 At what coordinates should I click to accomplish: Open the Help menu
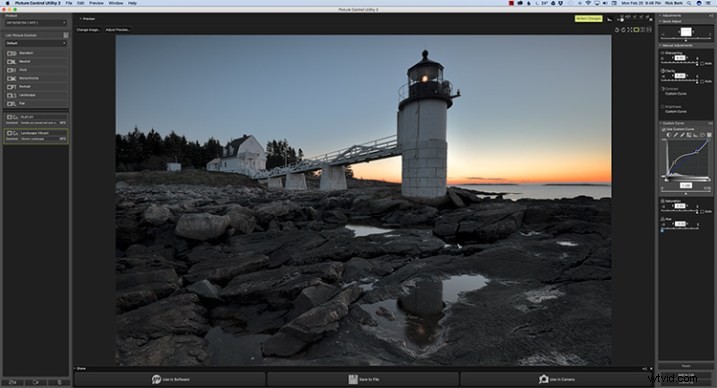point(132,3)
